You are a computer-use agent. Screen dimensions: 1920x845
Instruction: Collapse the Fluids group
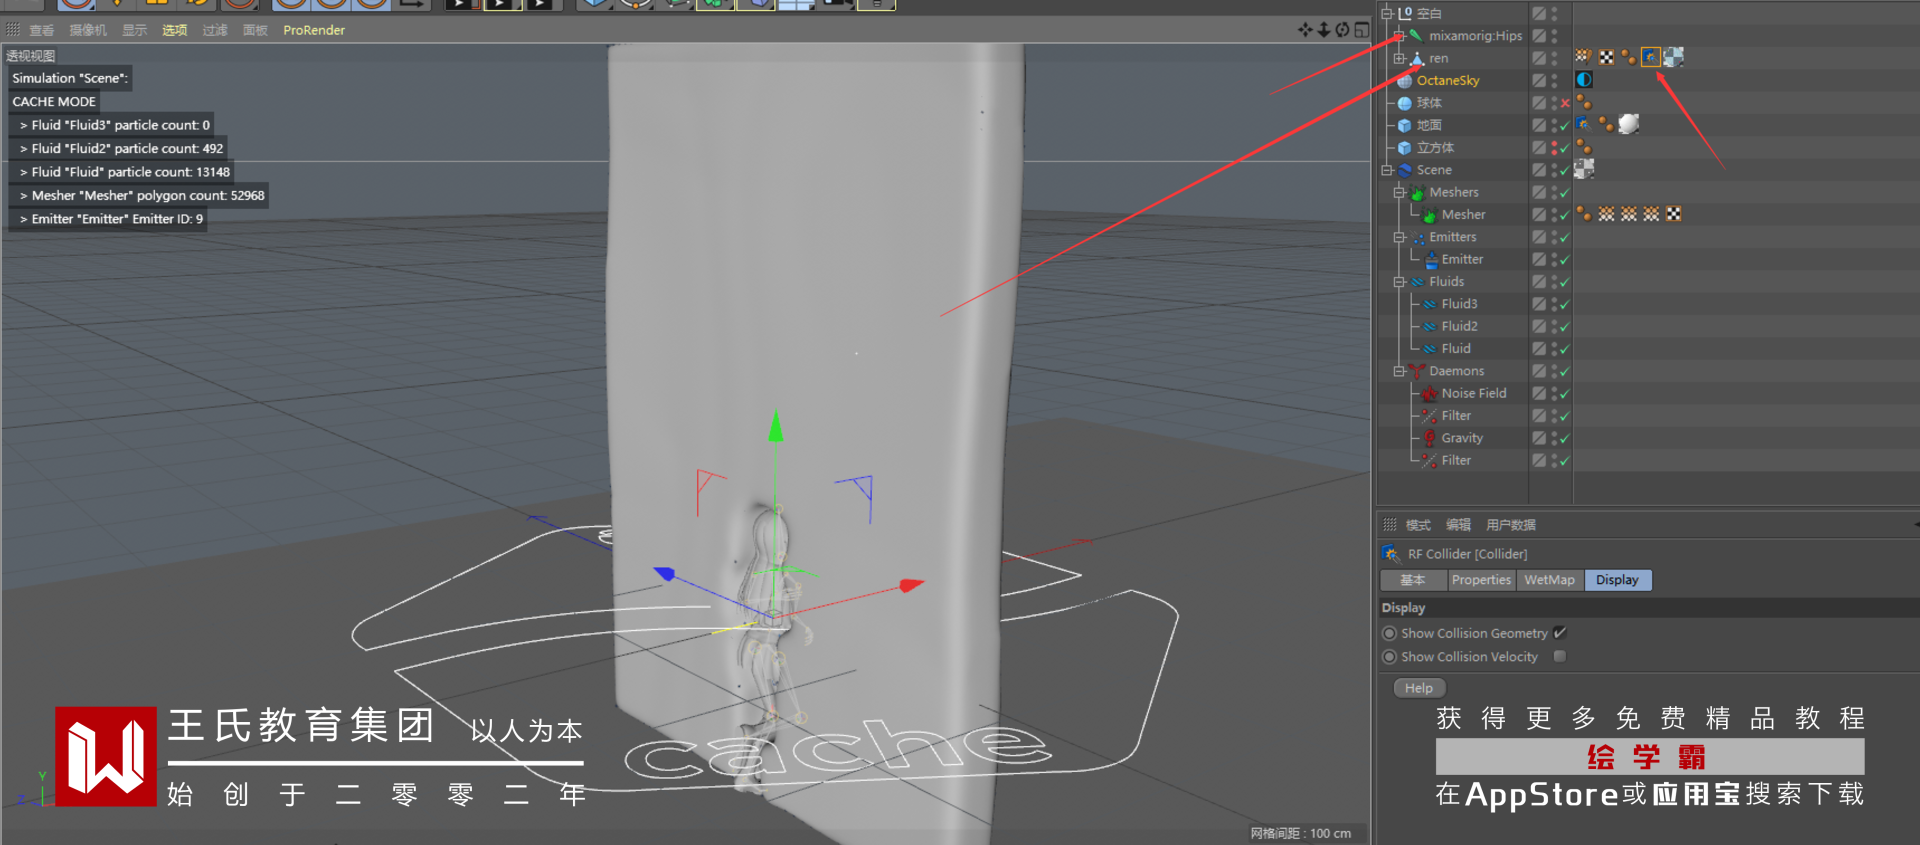(x=1400, y=282)
